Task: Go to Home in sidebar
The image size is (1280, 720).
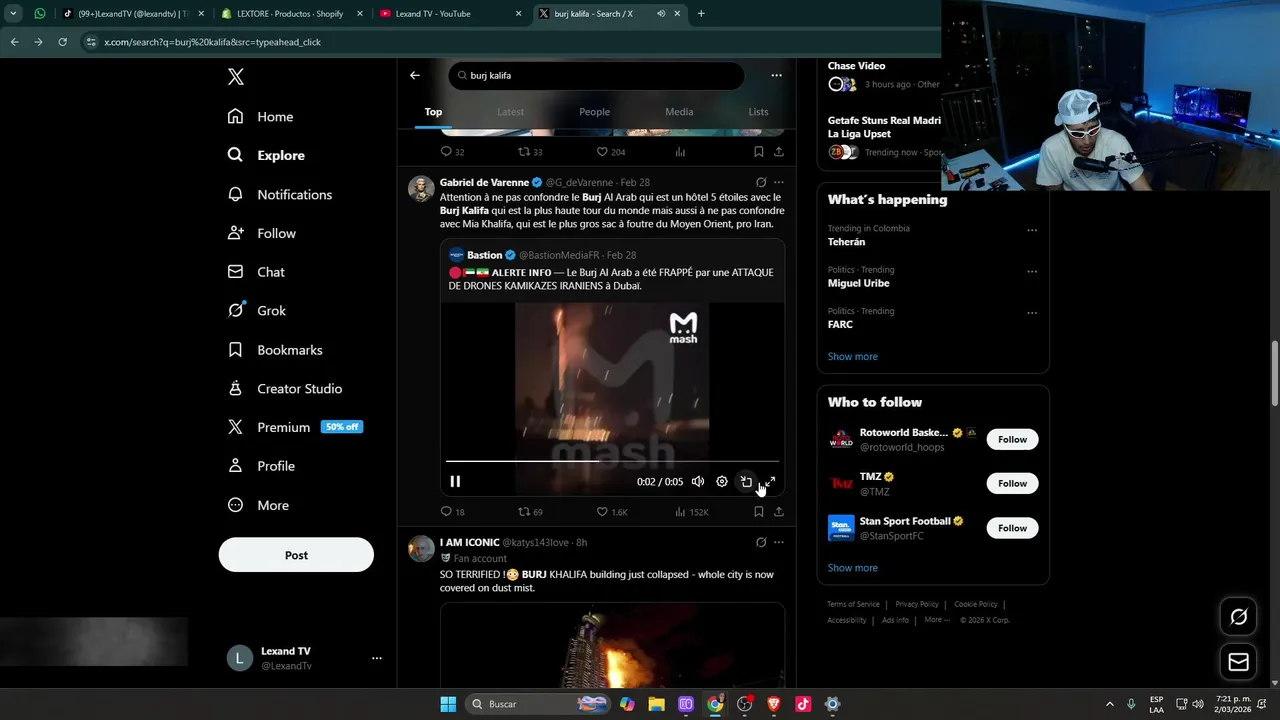Action: point(260,117)
